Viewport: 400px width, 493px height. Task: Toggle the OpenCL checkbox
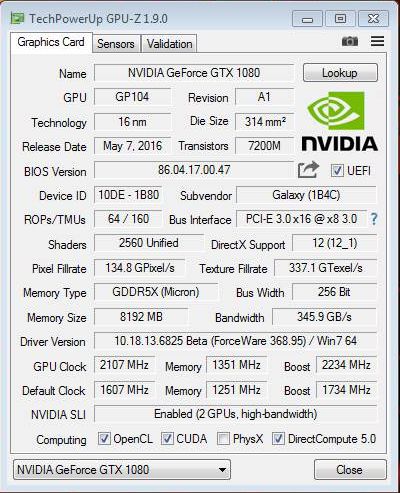[x=104, y=438]
